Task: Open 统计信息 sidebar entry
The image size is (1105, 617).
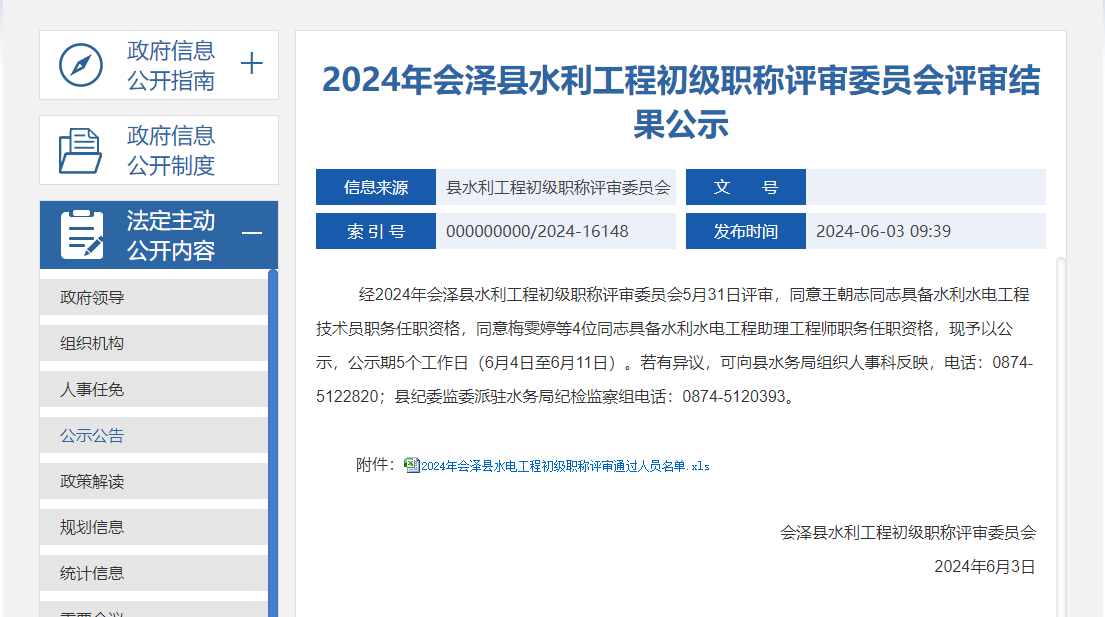Action: 92,574
